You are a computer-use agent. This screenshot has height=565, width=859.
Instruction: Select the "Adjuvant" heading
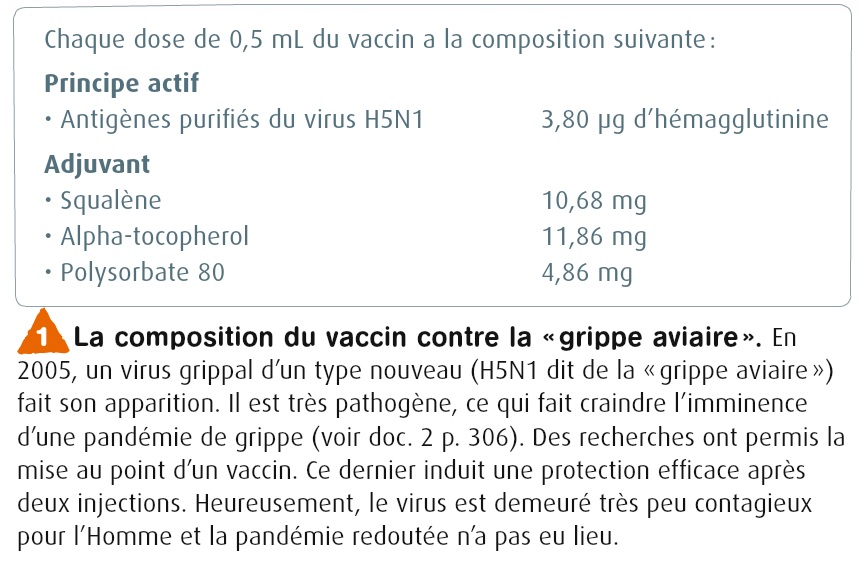pyautogui.click(x=97, y=164)
